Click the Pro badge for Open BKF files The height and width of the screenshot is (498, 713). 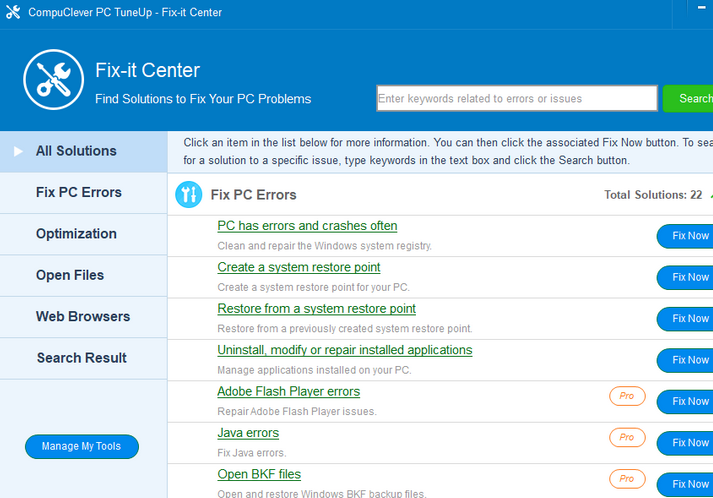pos(627,479)
